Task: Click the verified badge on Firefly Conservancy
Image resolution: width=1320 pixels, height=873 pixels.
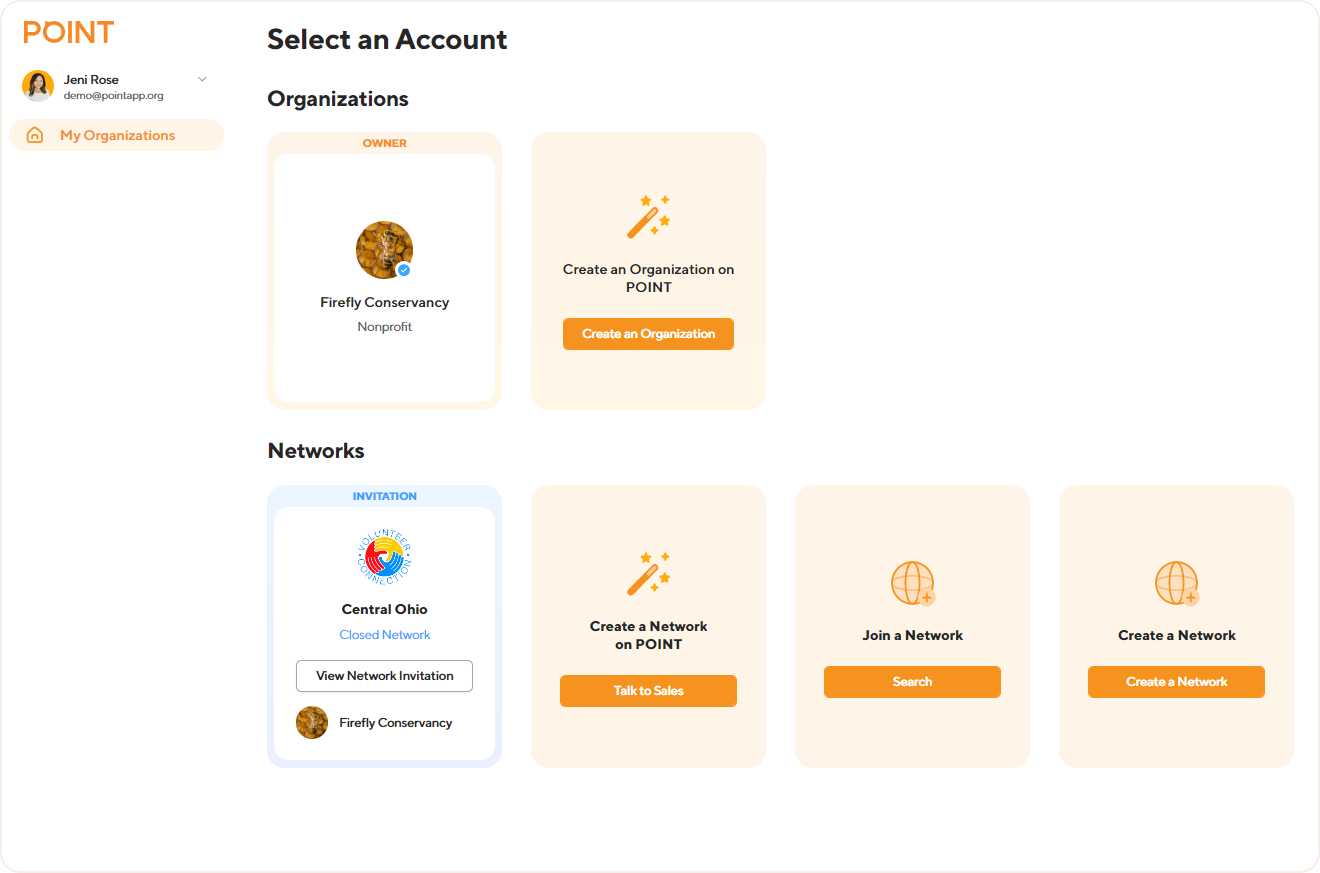Action: (x=403, y=270)
